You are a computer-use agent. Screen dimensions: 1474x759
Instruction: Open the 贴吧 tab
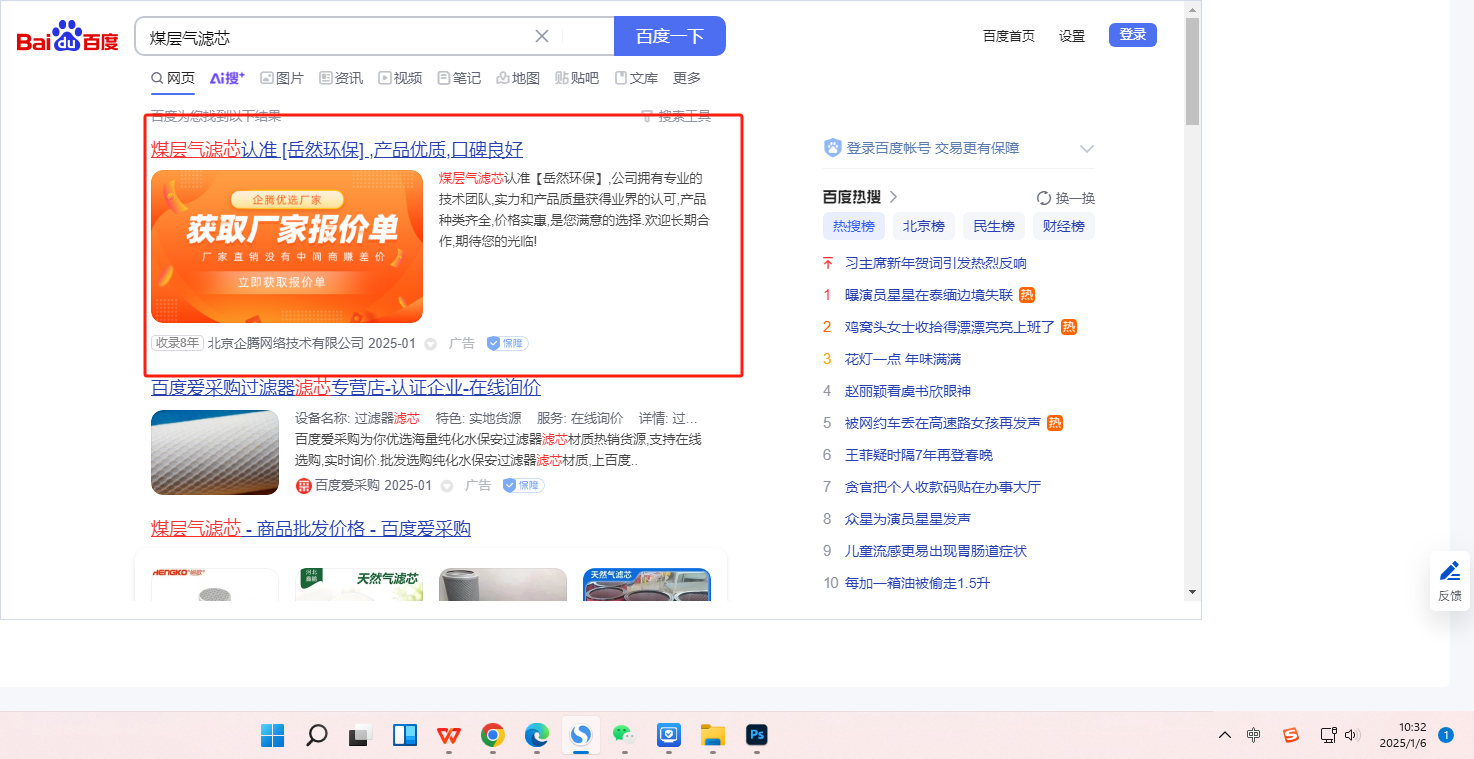point(577,78)
